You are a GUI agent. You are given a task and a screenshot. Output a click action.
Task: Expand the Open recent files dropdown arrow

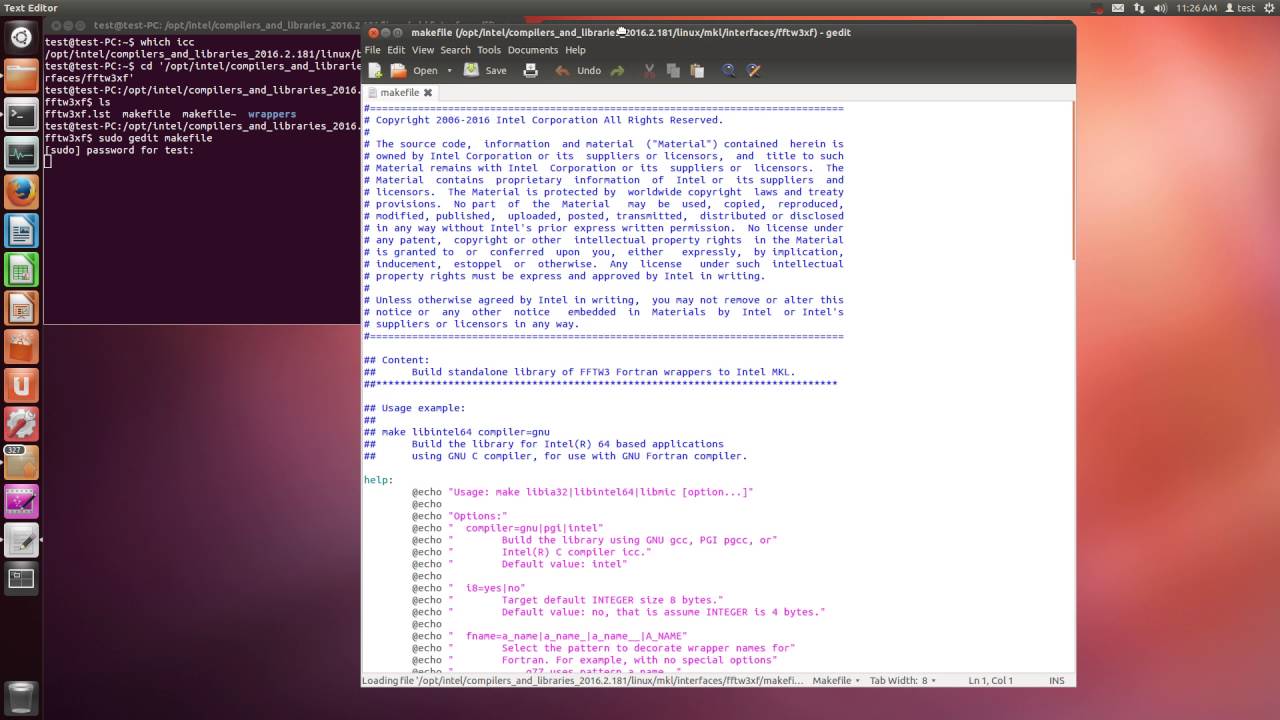(449, 71)
